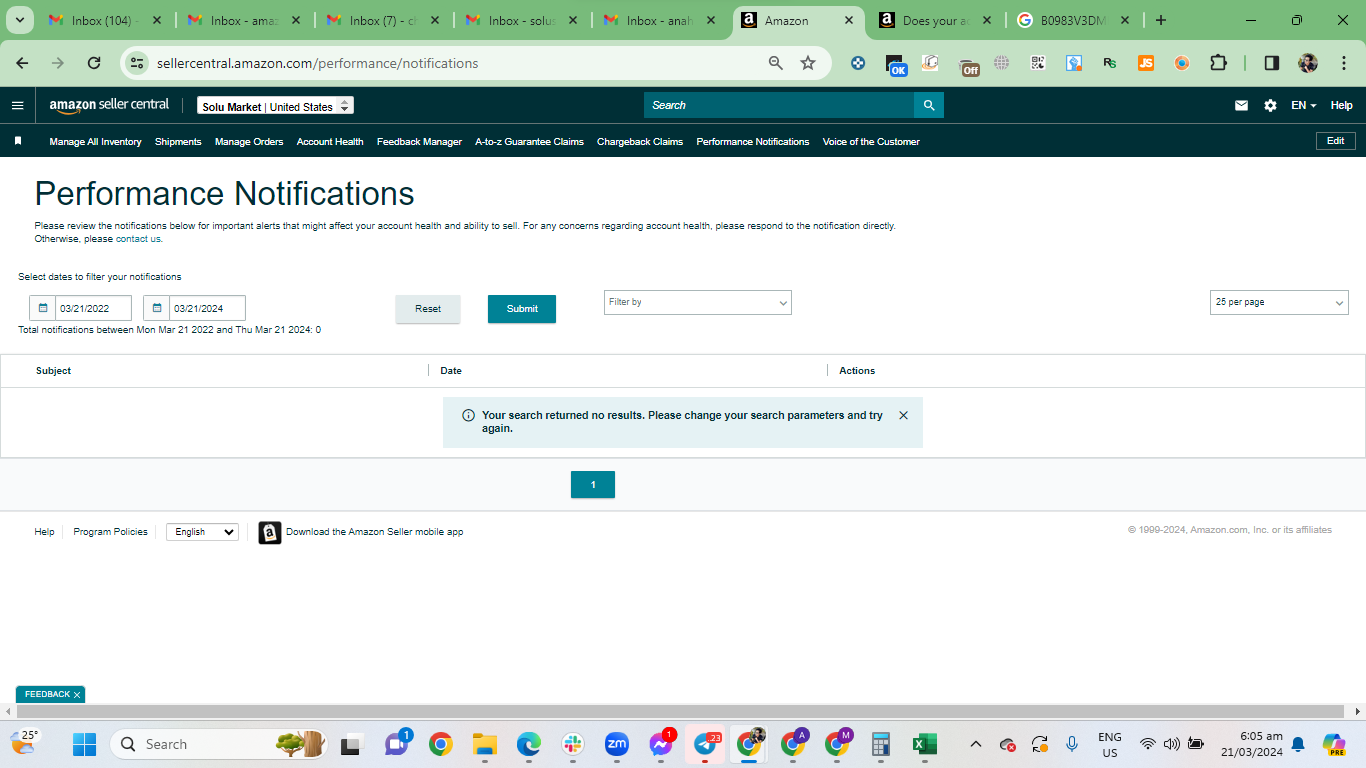
Task: Click the start date field showing 03/21/2022
Action: tap(94, 308)
